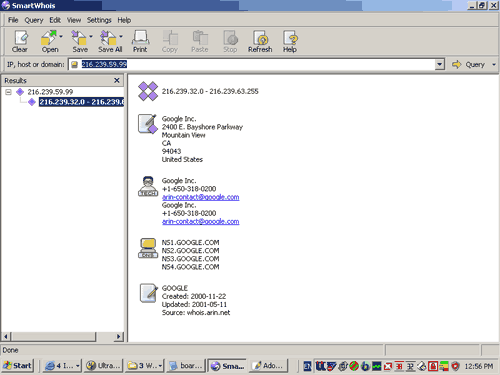
Task: Click the TECH contact person icon
Action: pos(148,186)
